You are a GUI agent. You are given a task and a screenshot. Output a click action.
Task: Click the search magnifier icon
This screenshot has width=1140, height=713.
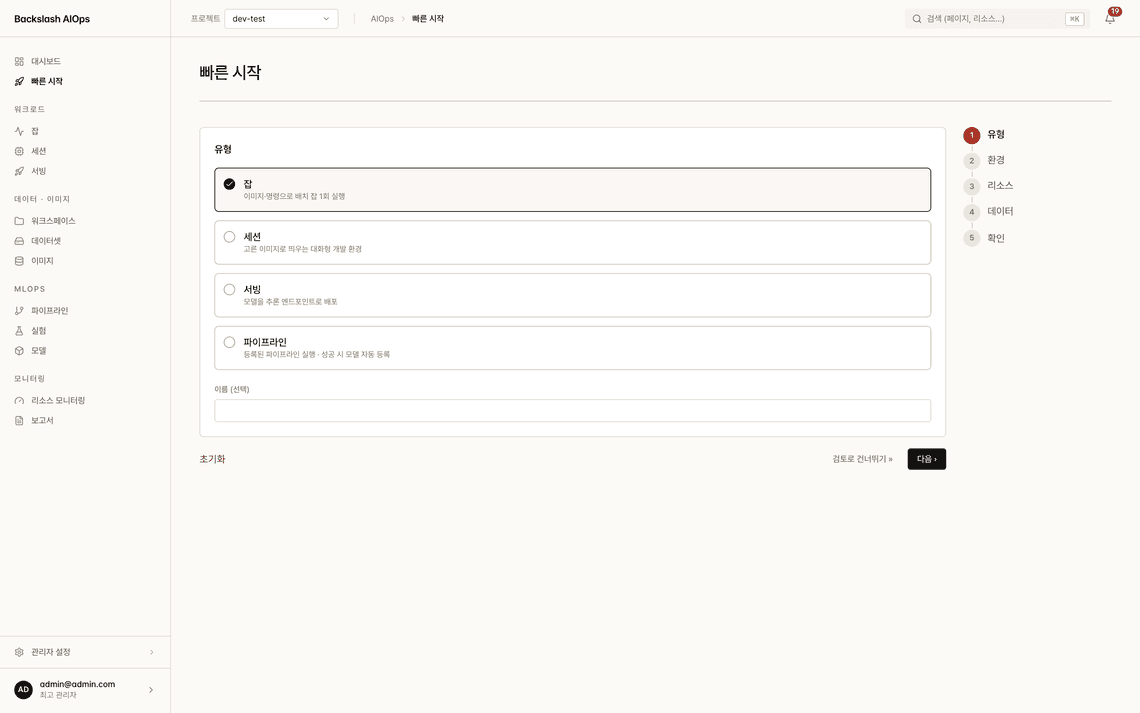pos(917,19)
